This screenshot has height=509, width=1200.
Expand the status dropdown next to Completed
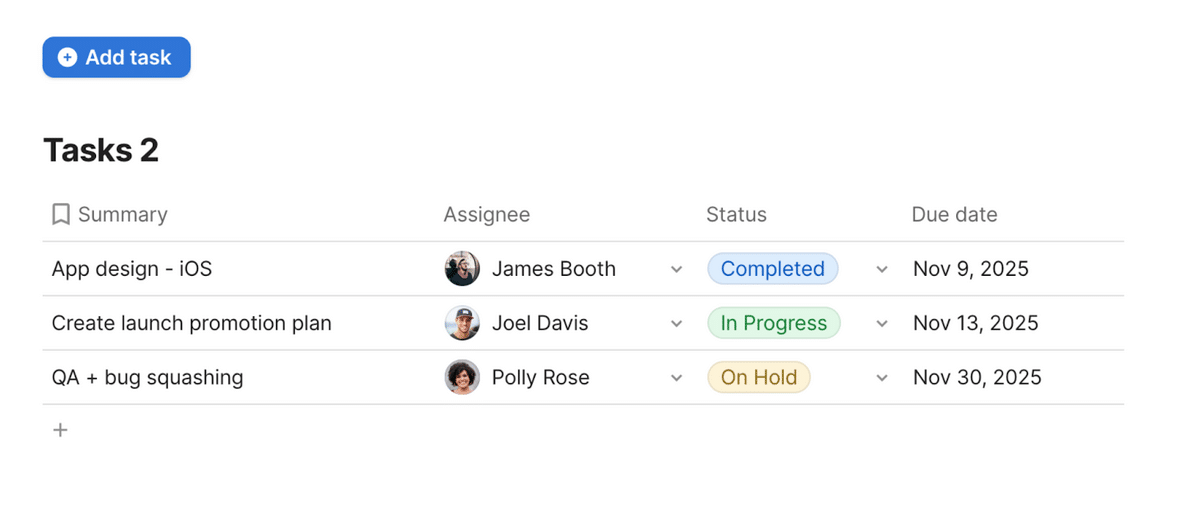(882, 270)
